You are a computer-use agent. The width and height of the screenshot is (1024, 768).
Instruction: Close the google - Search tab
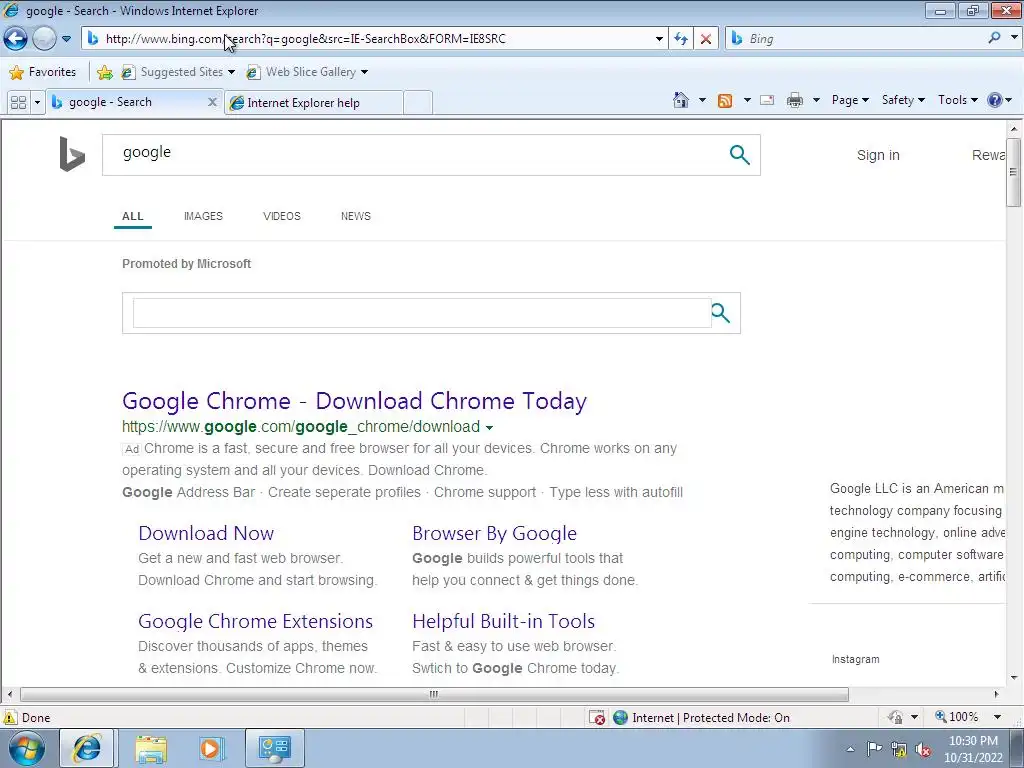[212, 102]
